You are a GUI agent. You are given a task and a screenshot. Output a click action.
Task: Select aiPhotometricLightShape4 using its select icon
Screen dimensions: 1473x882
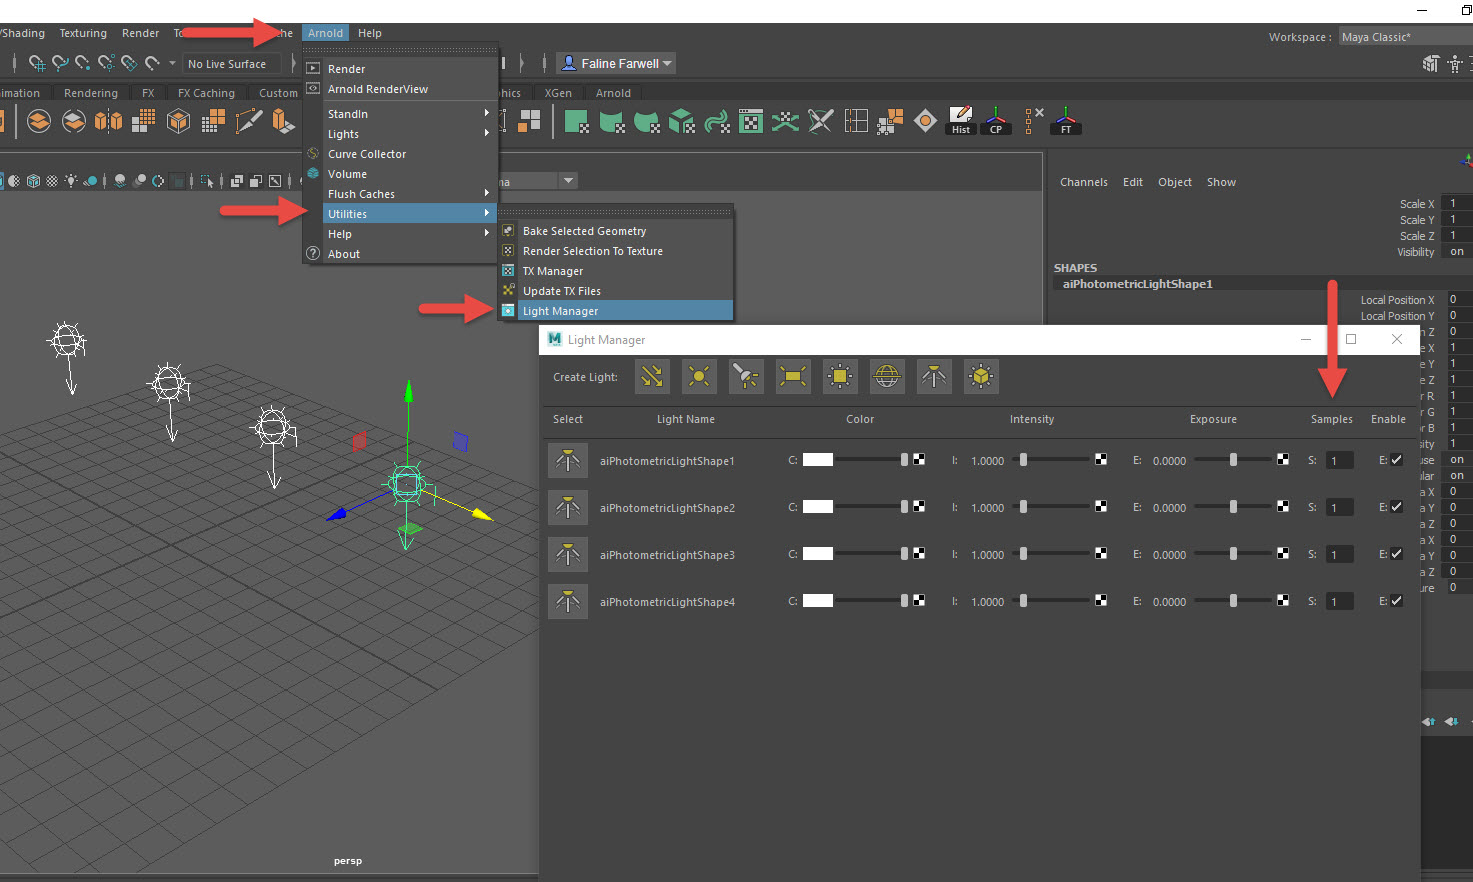pos(568,602)
